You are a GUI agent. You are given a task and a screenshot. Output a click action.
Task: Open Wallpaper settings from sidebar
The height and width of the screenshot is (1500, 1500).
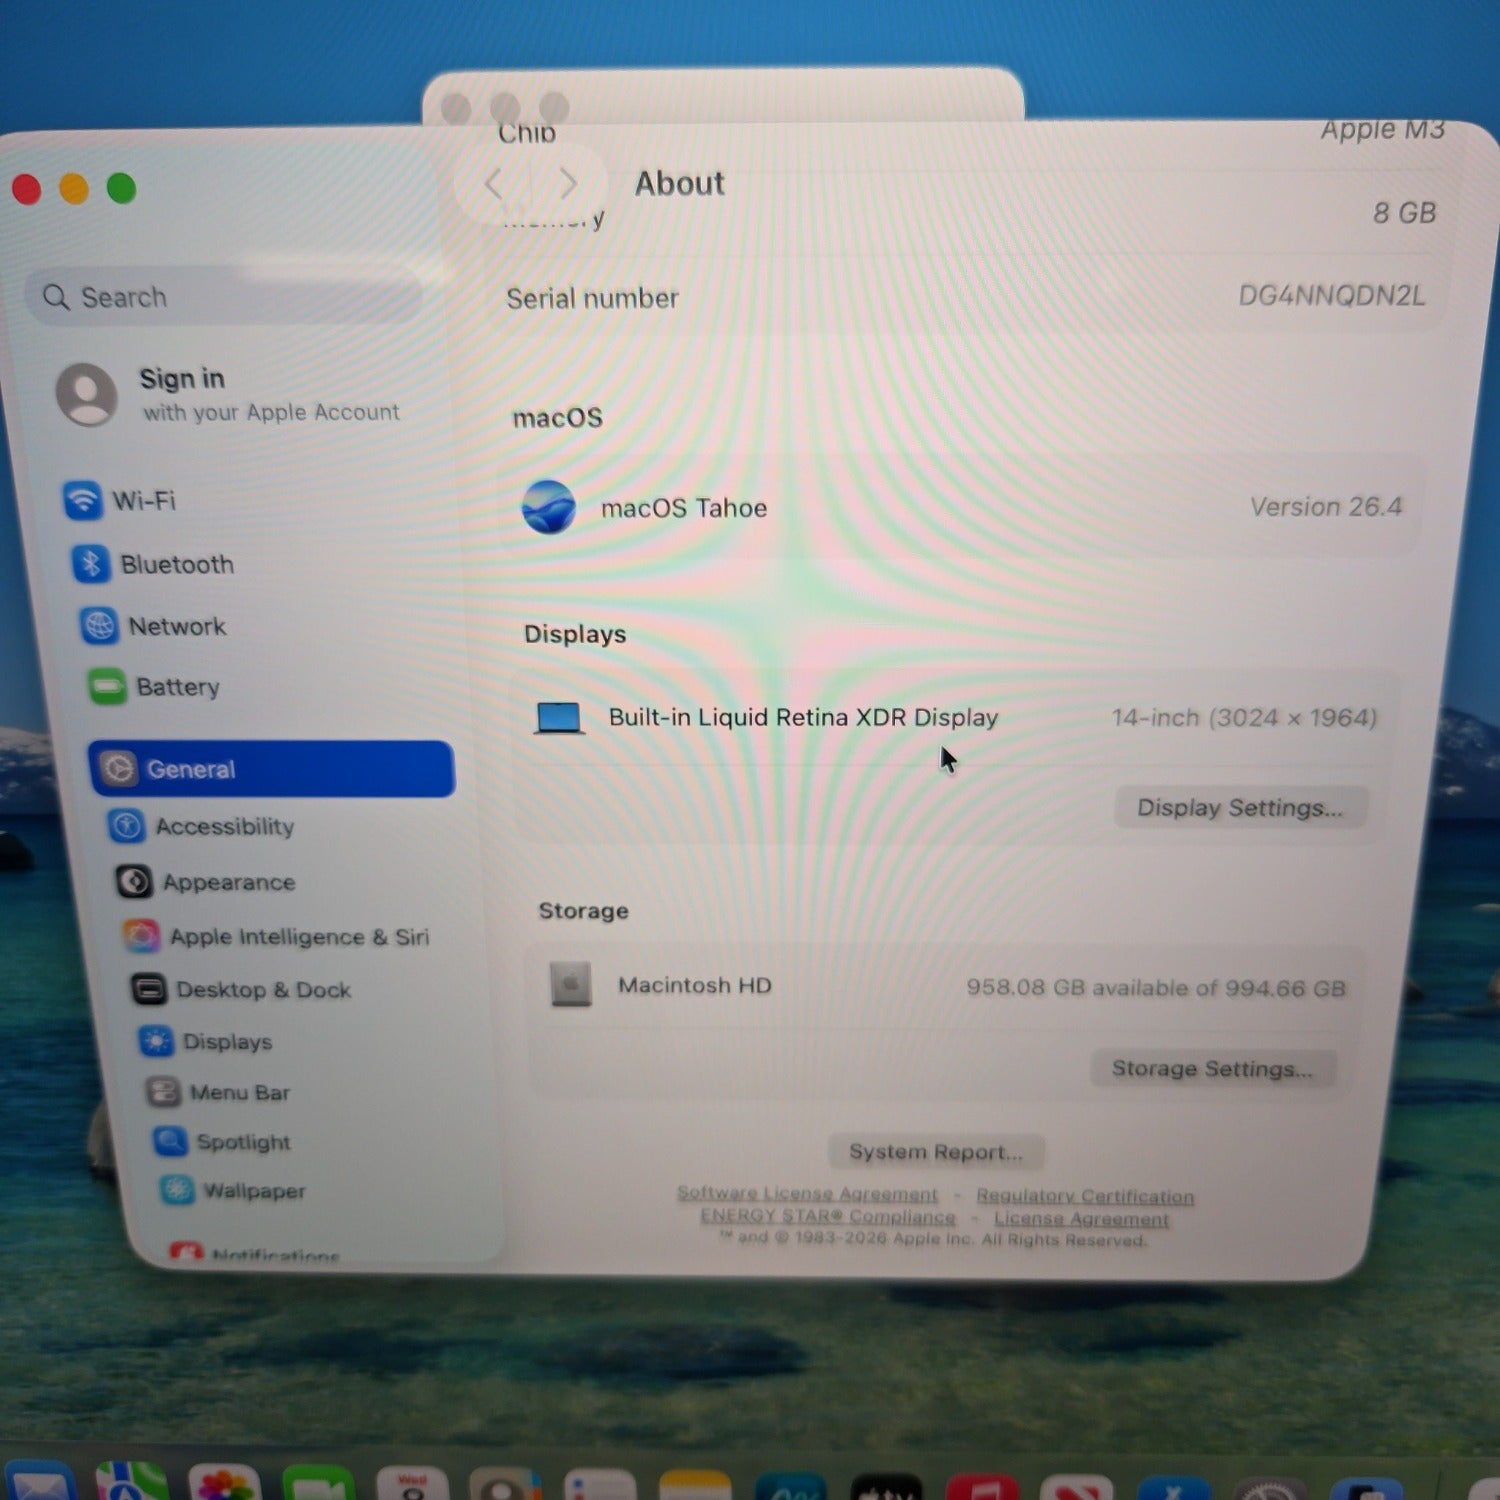pyautogui.click(x=253, y=1191)
